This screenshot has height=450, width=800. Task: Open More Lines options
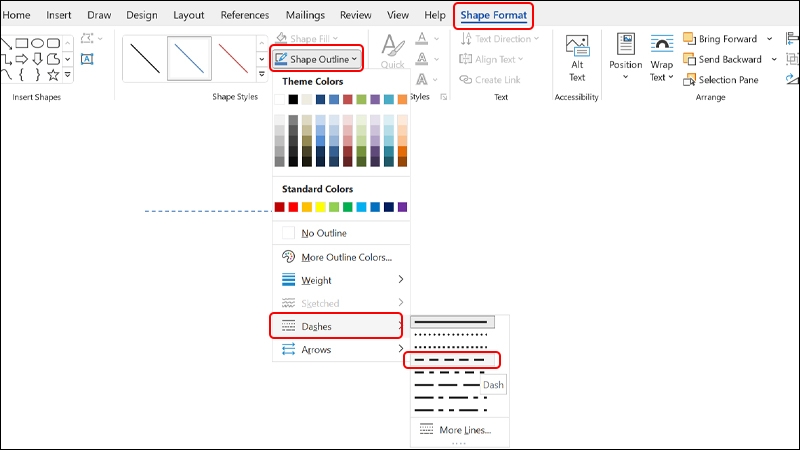tap(459, 430)
